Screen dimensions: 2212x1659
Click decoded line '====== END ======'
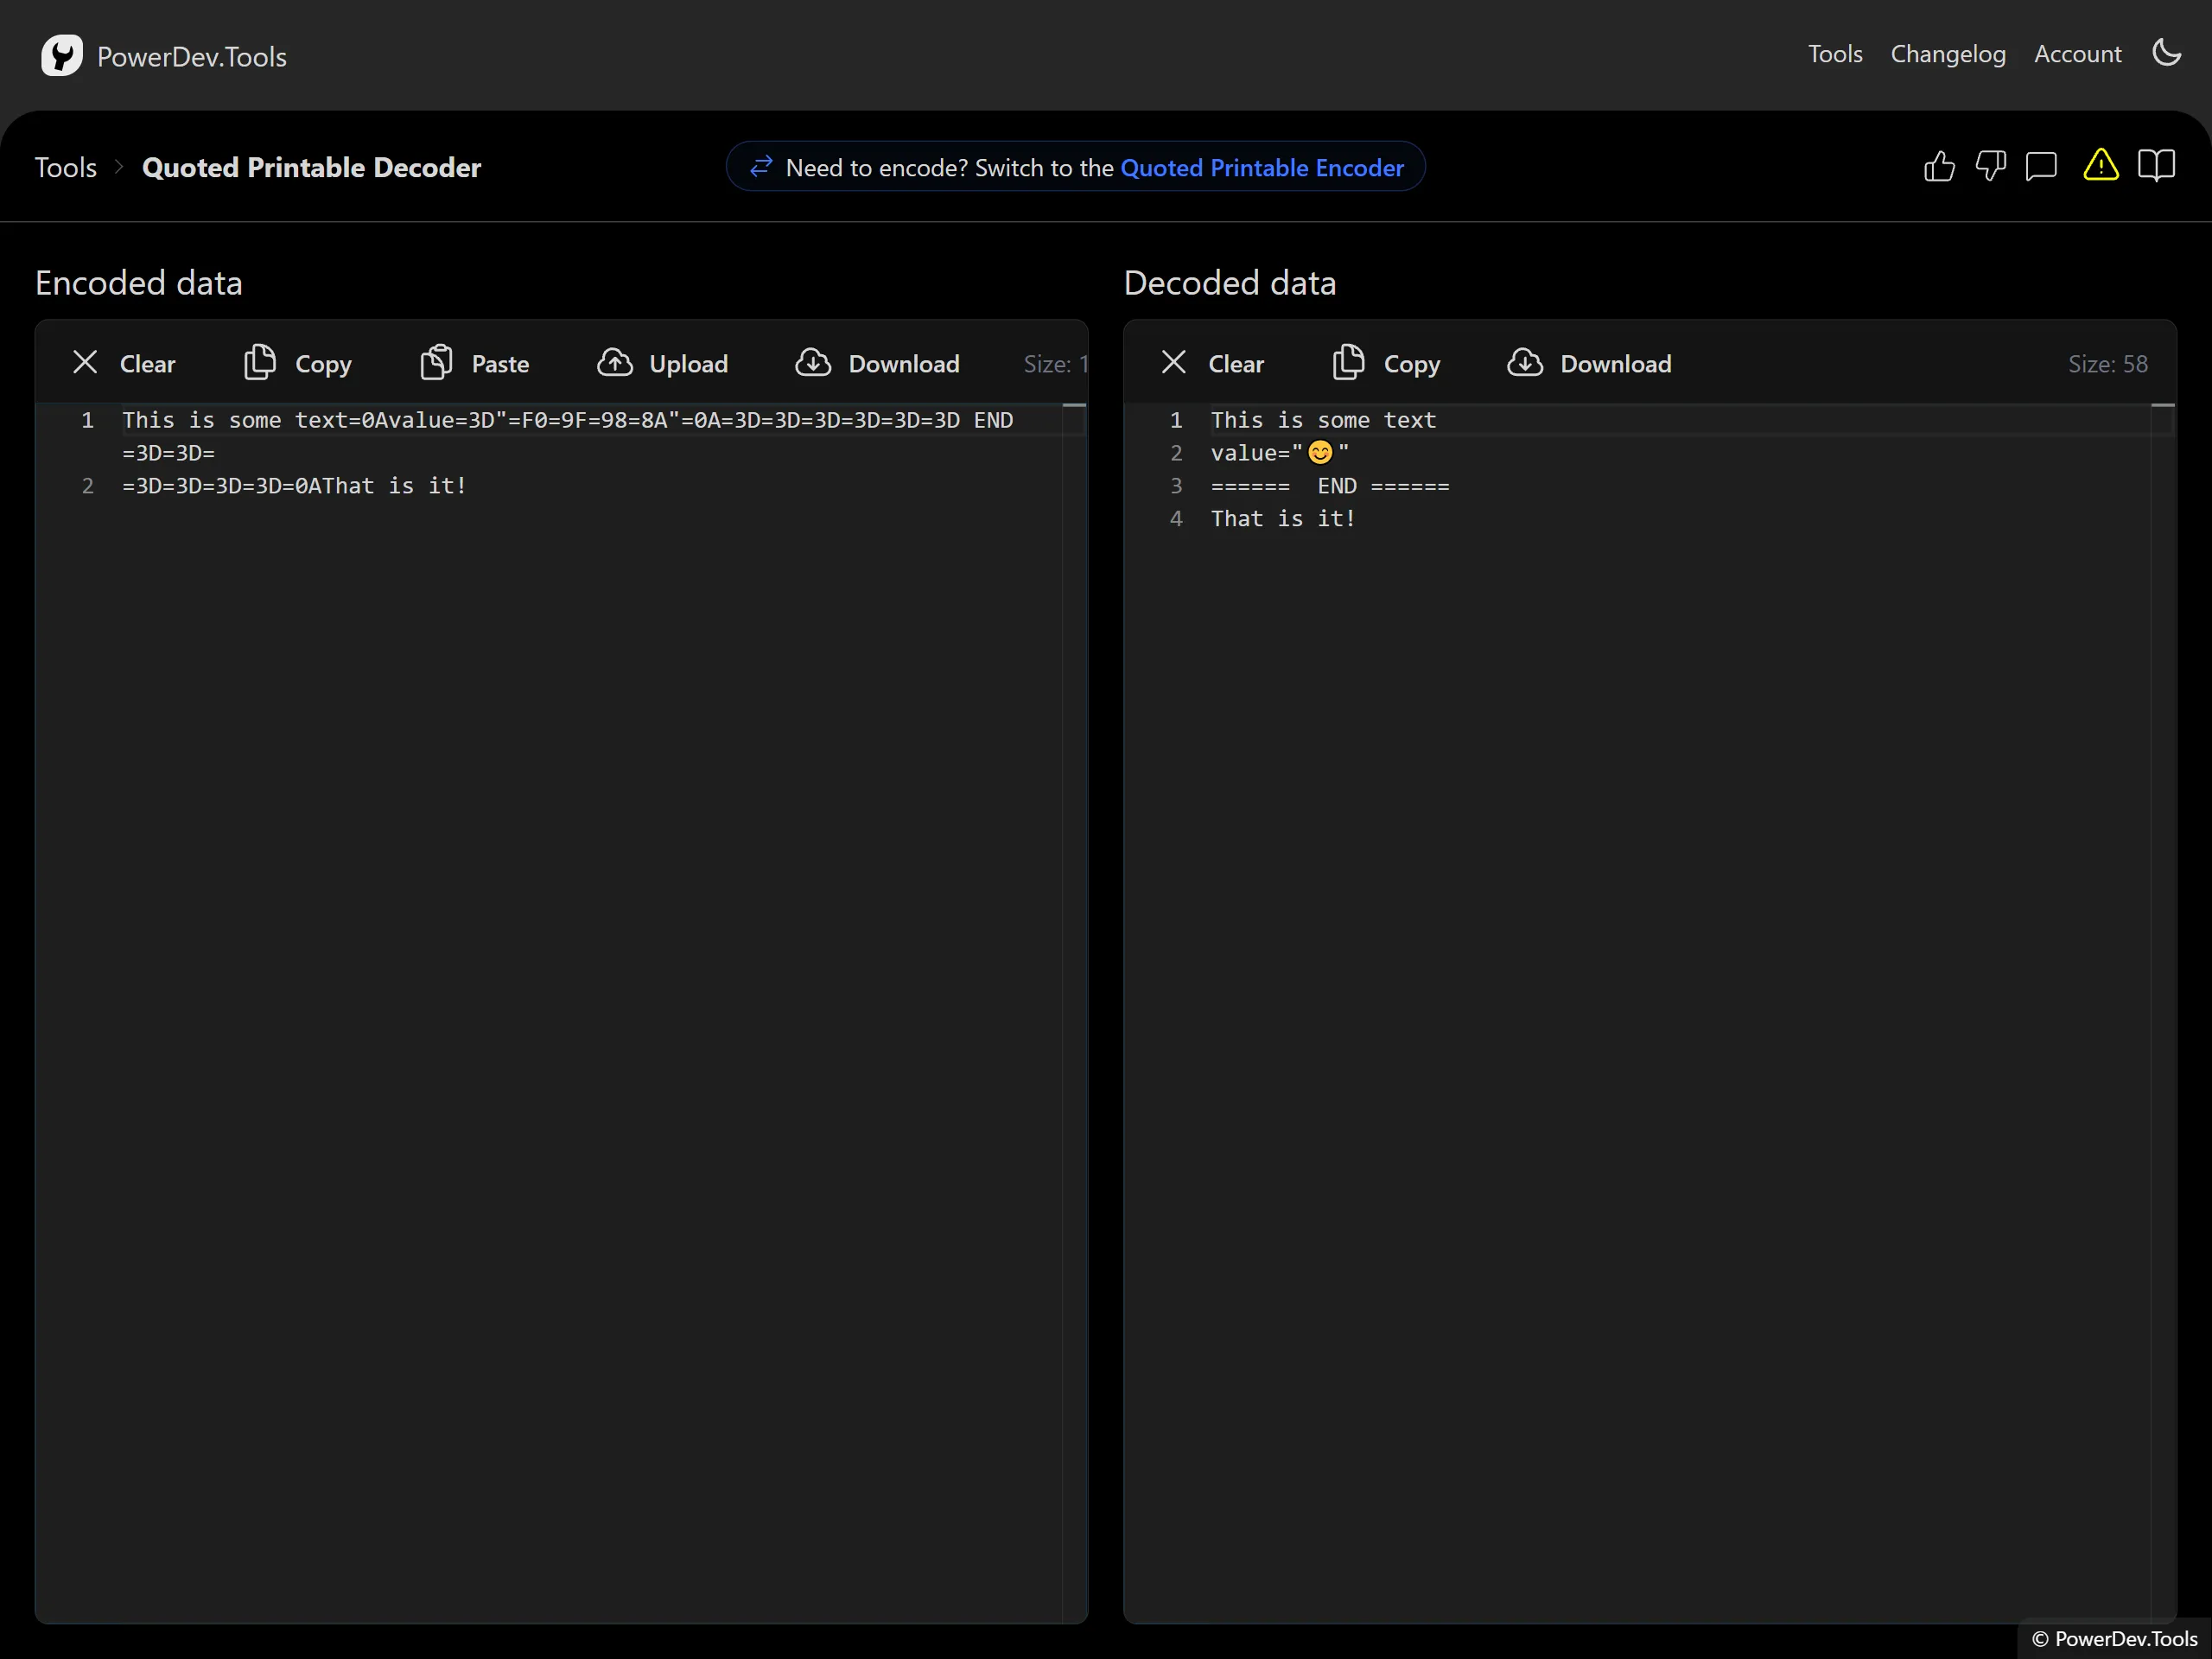(1330, 486)
